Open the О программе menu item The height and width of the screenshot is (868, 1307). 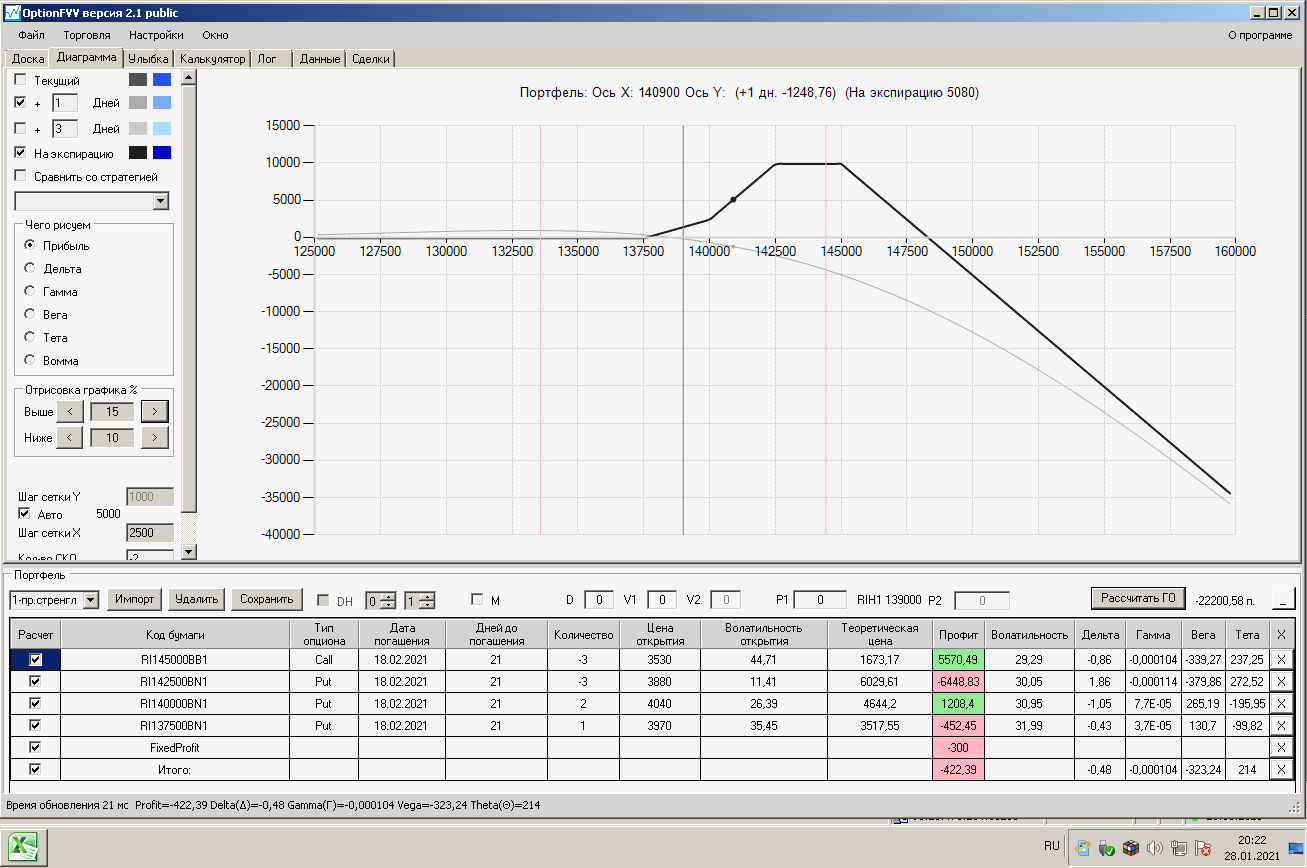(x=1259, y=35)
